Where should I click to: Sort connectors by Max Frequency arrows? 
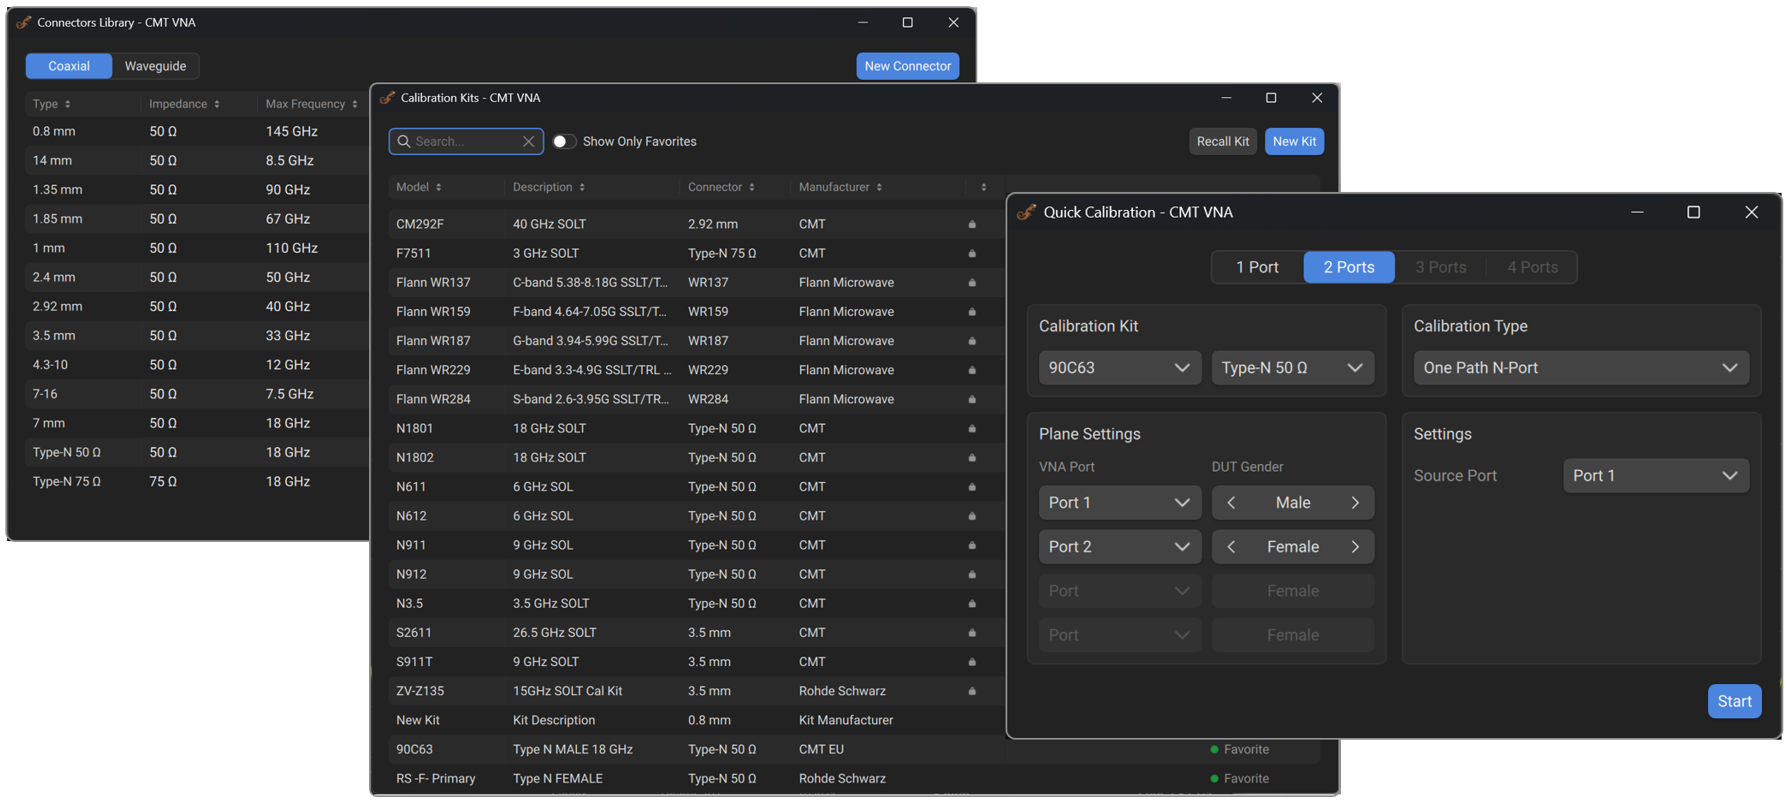pos(355,104)
